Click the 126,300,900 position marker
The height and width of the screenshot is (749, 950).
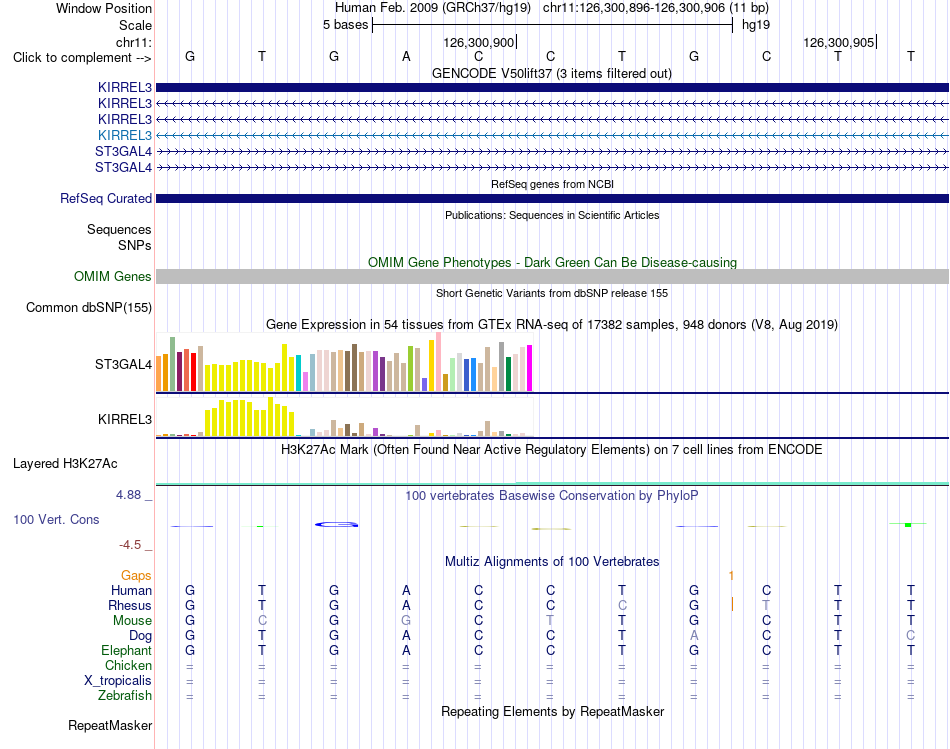click(479, 42)
